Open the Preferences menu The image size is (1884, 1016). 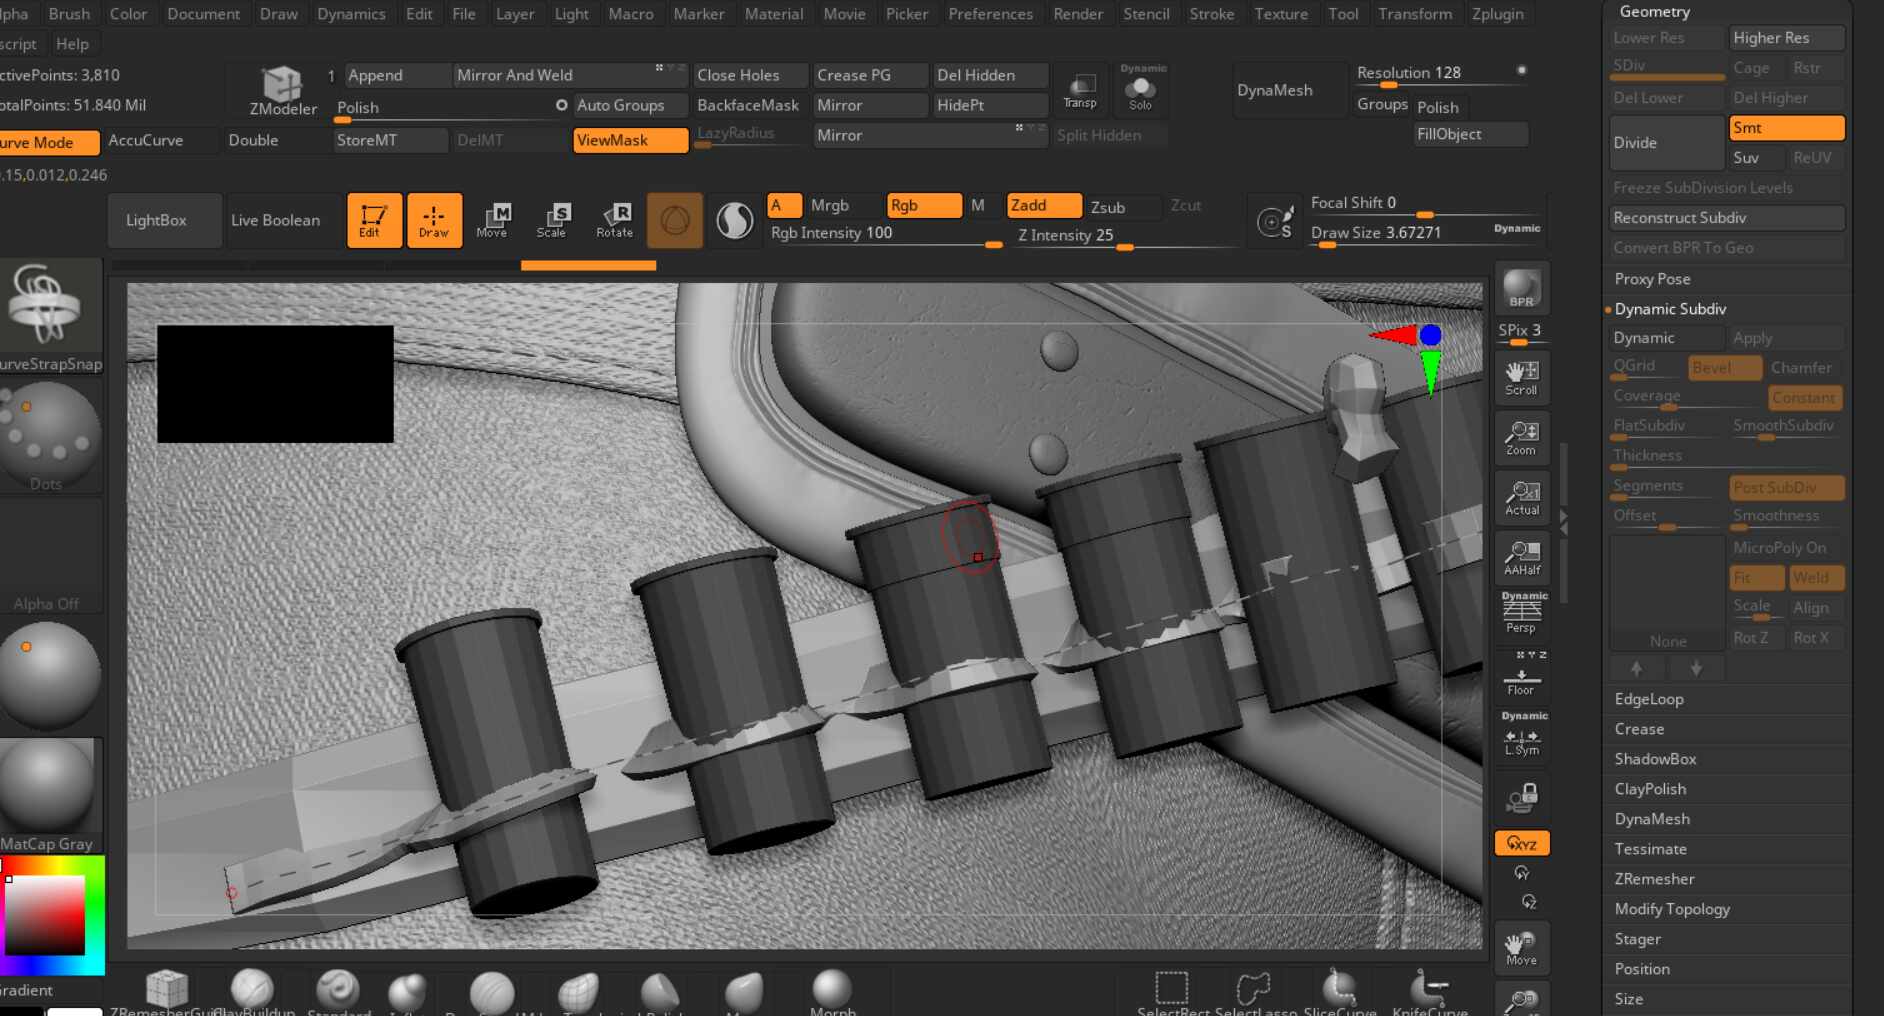990,14
